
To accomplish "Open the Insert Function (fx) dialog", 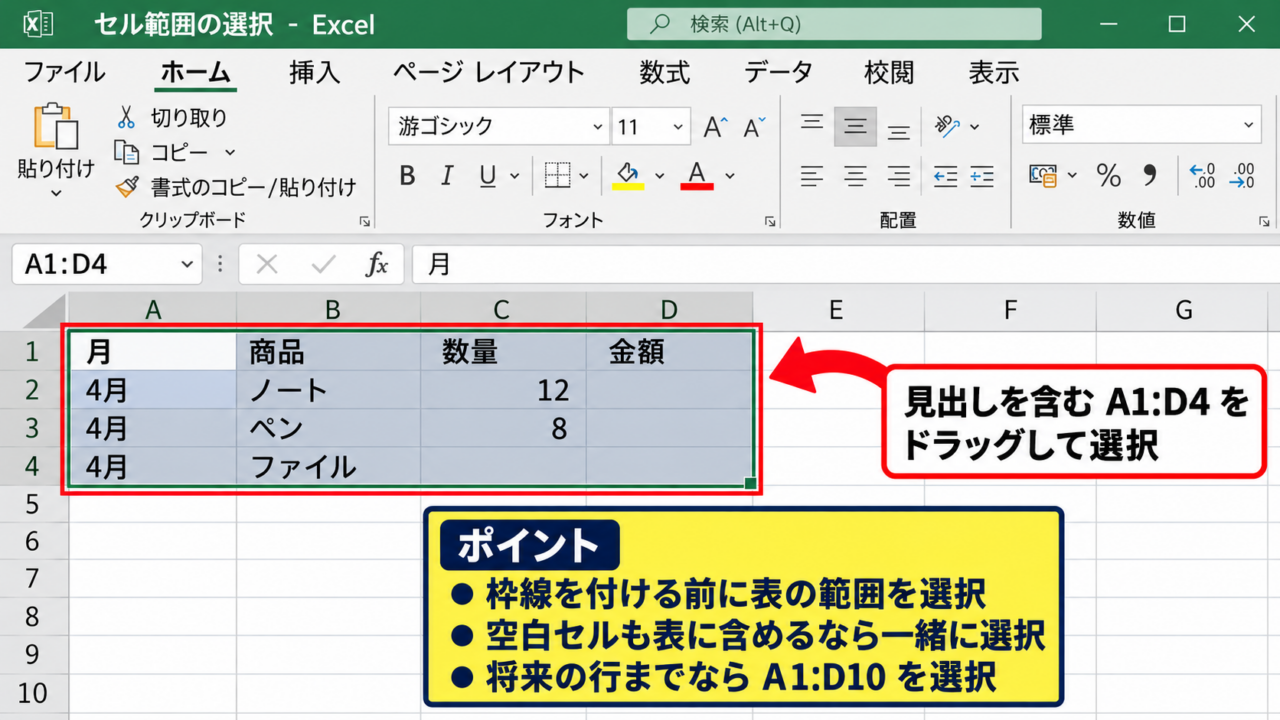I will (x=377, y=264).
